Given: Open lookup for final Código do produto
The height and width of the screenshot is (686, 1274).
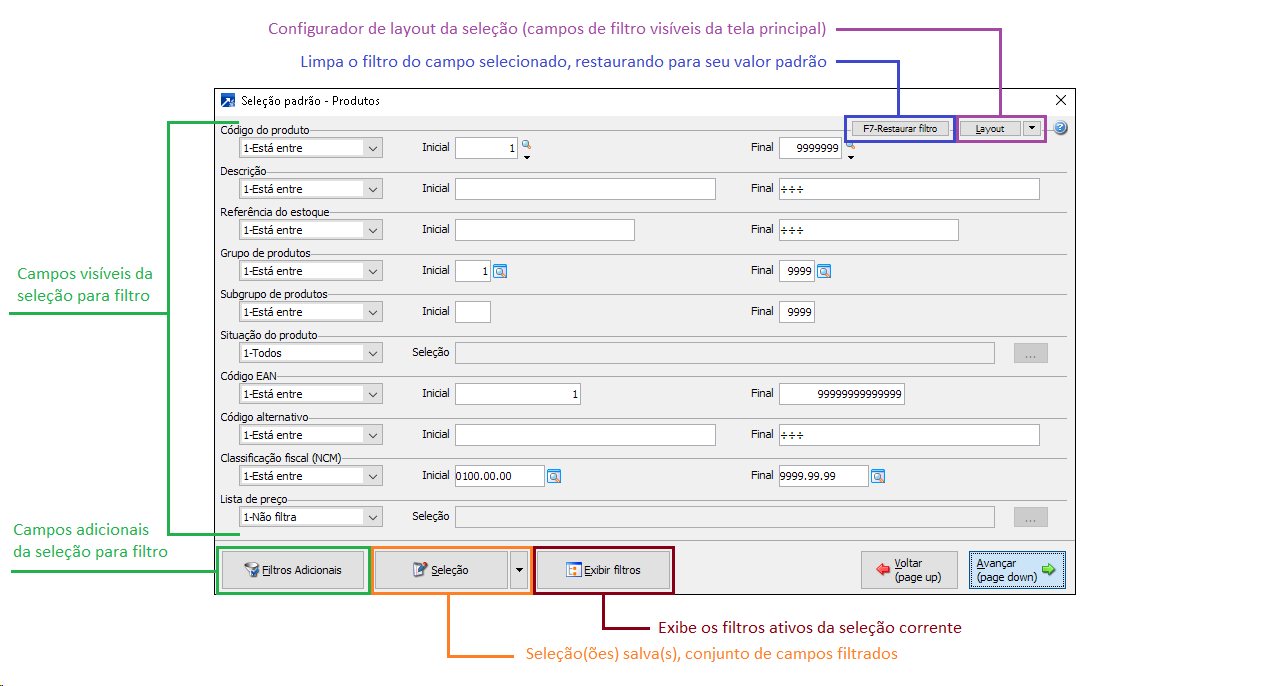Looking at the screenshot, I should 850,145.
